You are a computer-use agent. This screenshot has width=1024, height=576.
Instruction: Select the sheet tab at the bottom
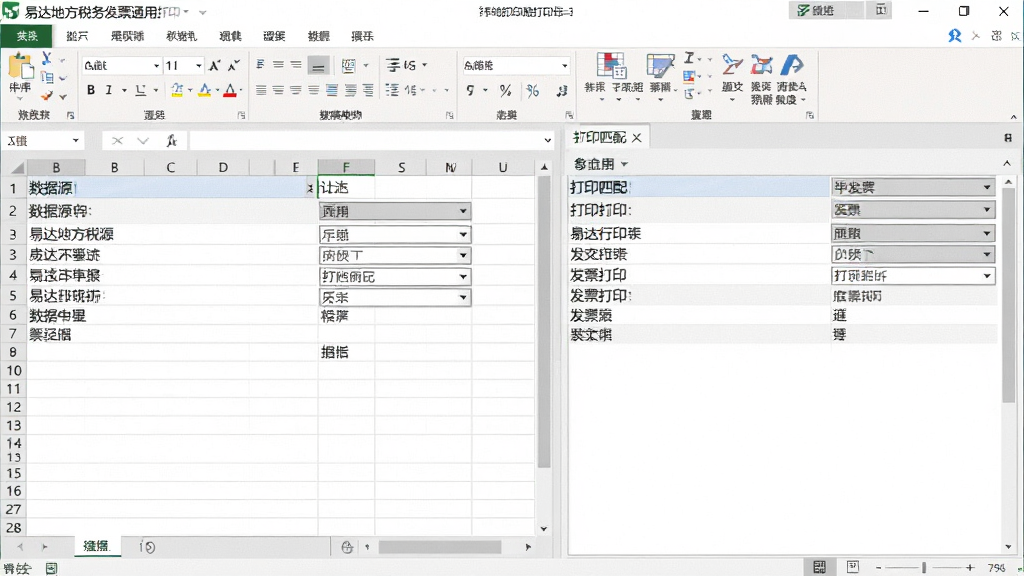pyautogui.click(x=96, y=546)
